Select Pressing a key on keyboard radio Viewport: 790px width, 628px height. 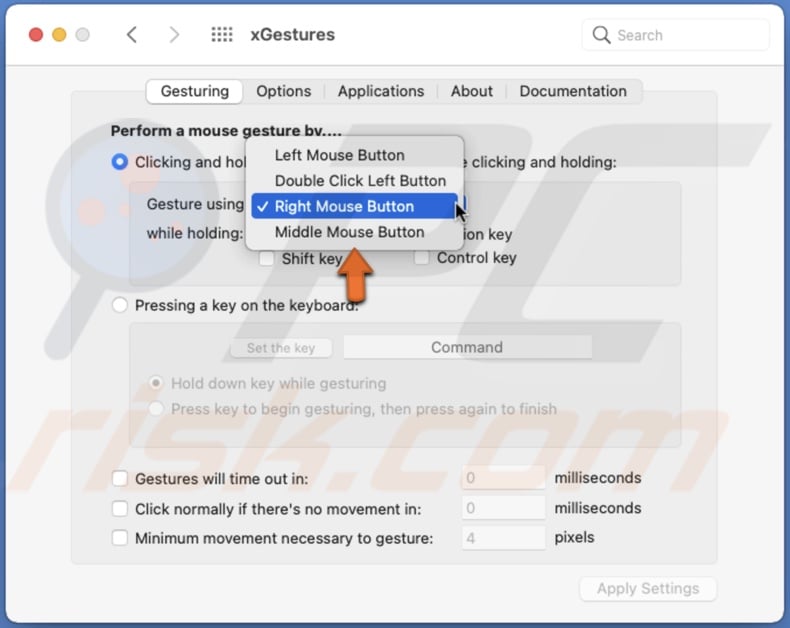pos(119,305)
